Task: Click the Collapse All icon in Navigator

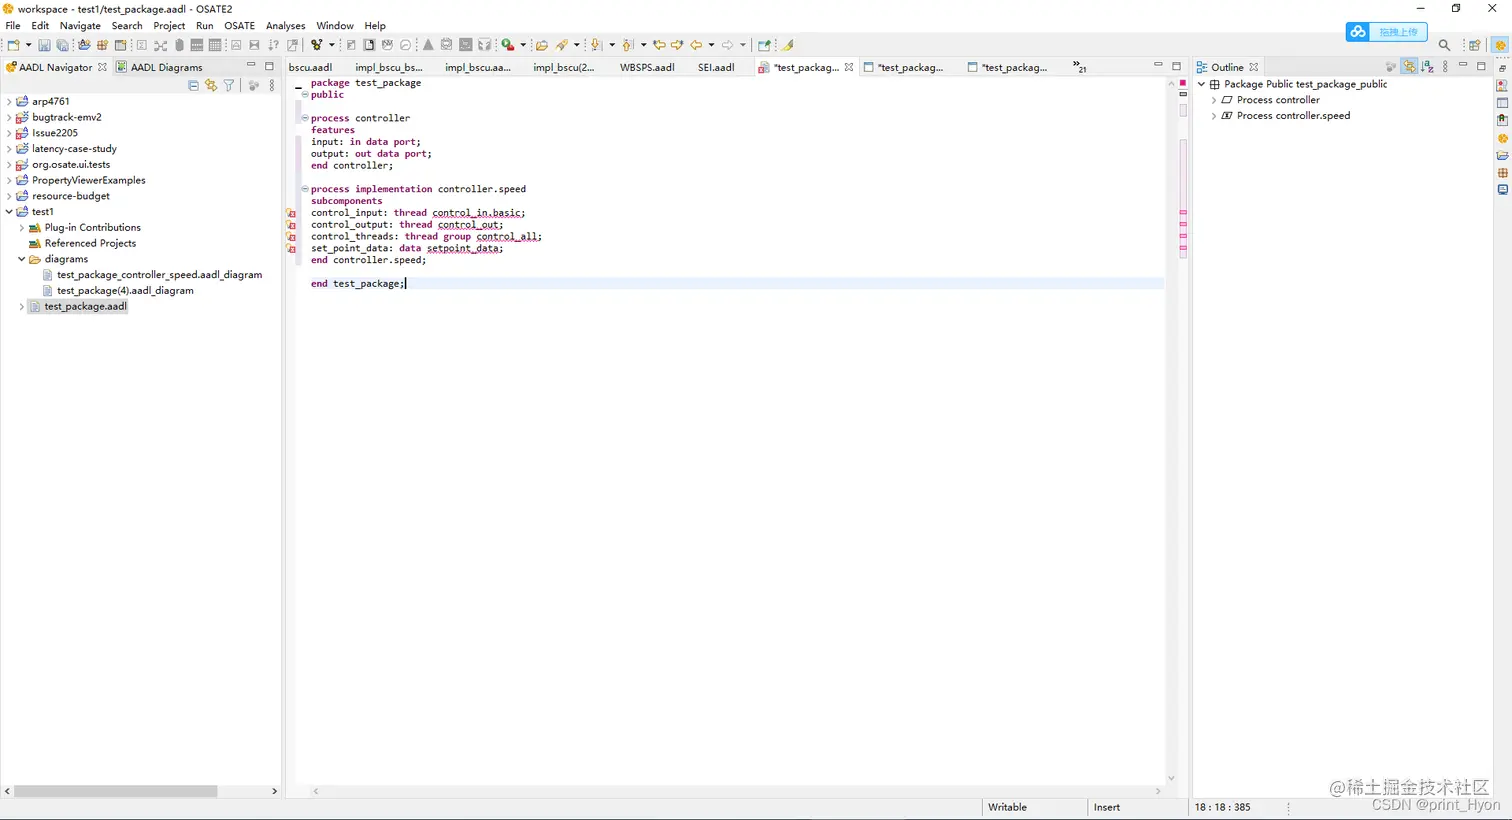Action: tap(193, 86)
